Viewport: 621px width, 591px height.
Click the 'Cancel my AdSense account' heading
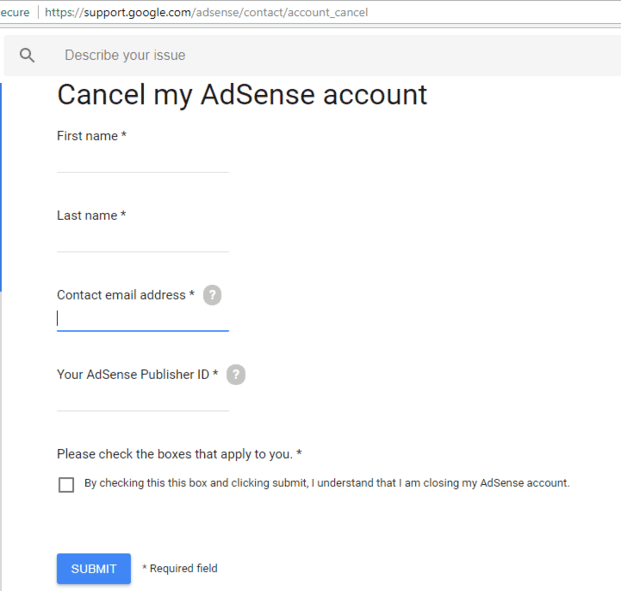(242, 95)
